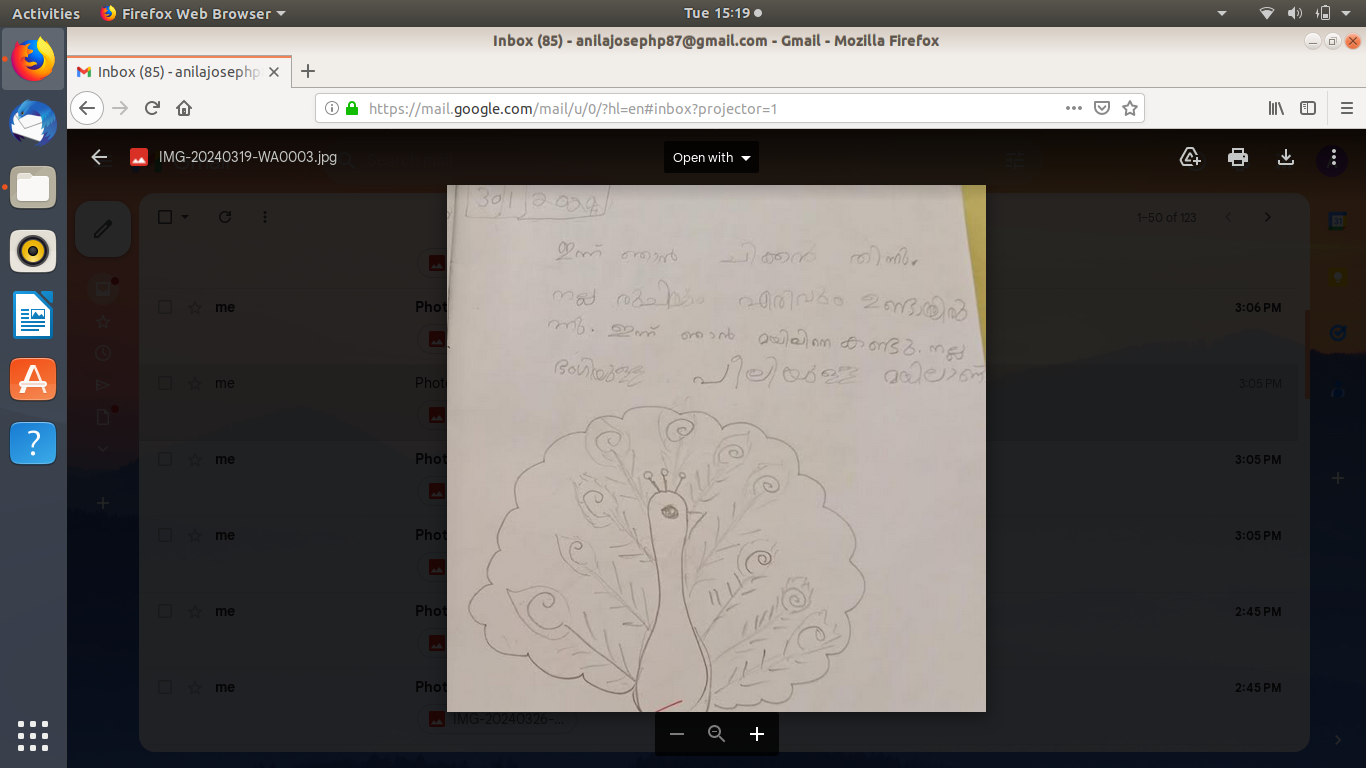Reload the current page
Screen dimensions: 1366x768
[152, 108]
